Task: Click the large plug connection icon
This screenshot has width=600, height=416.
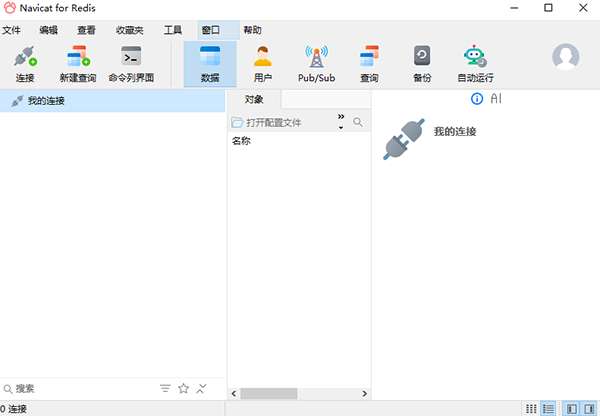Action: click(x=404, y=139)
